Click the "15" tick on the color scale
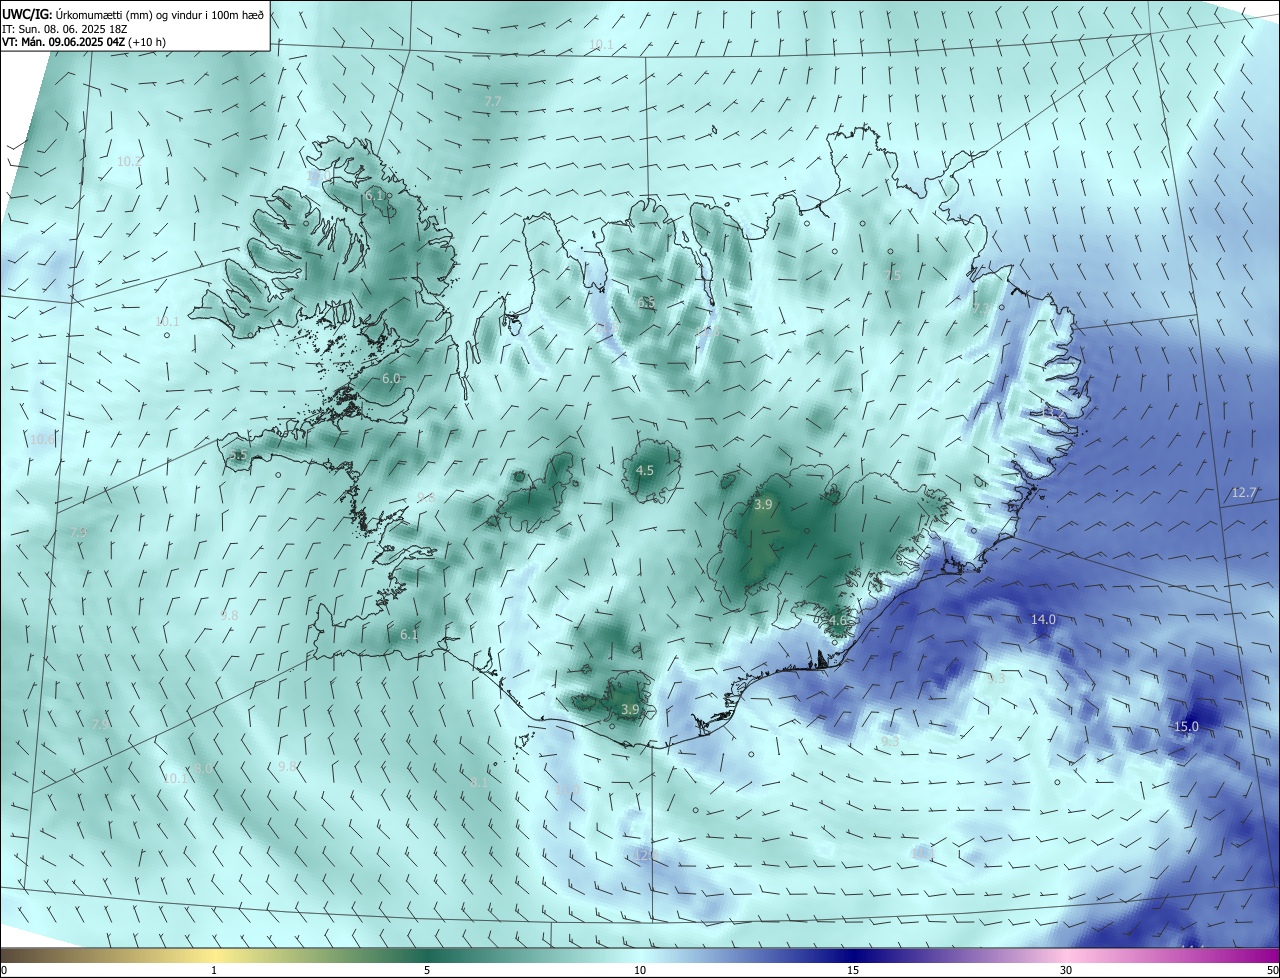Viewport: 1280px width, 978px height. (853, 970)
